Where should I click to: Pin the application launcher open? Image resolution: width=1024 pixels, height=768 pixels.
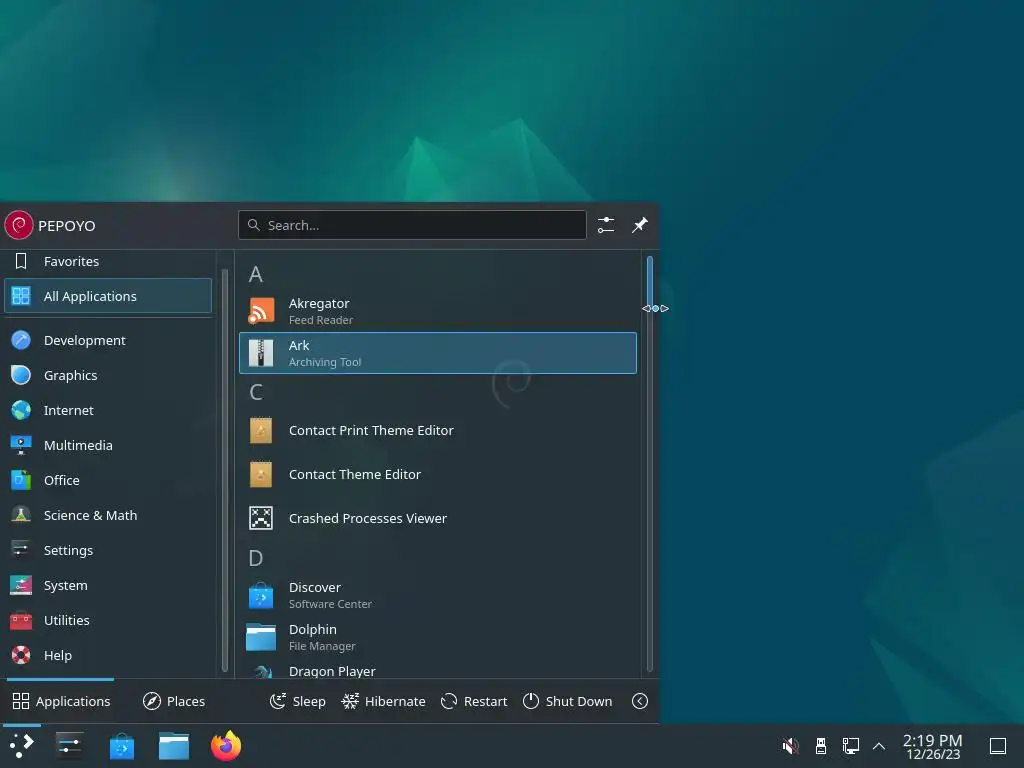(x=640, y=225)
